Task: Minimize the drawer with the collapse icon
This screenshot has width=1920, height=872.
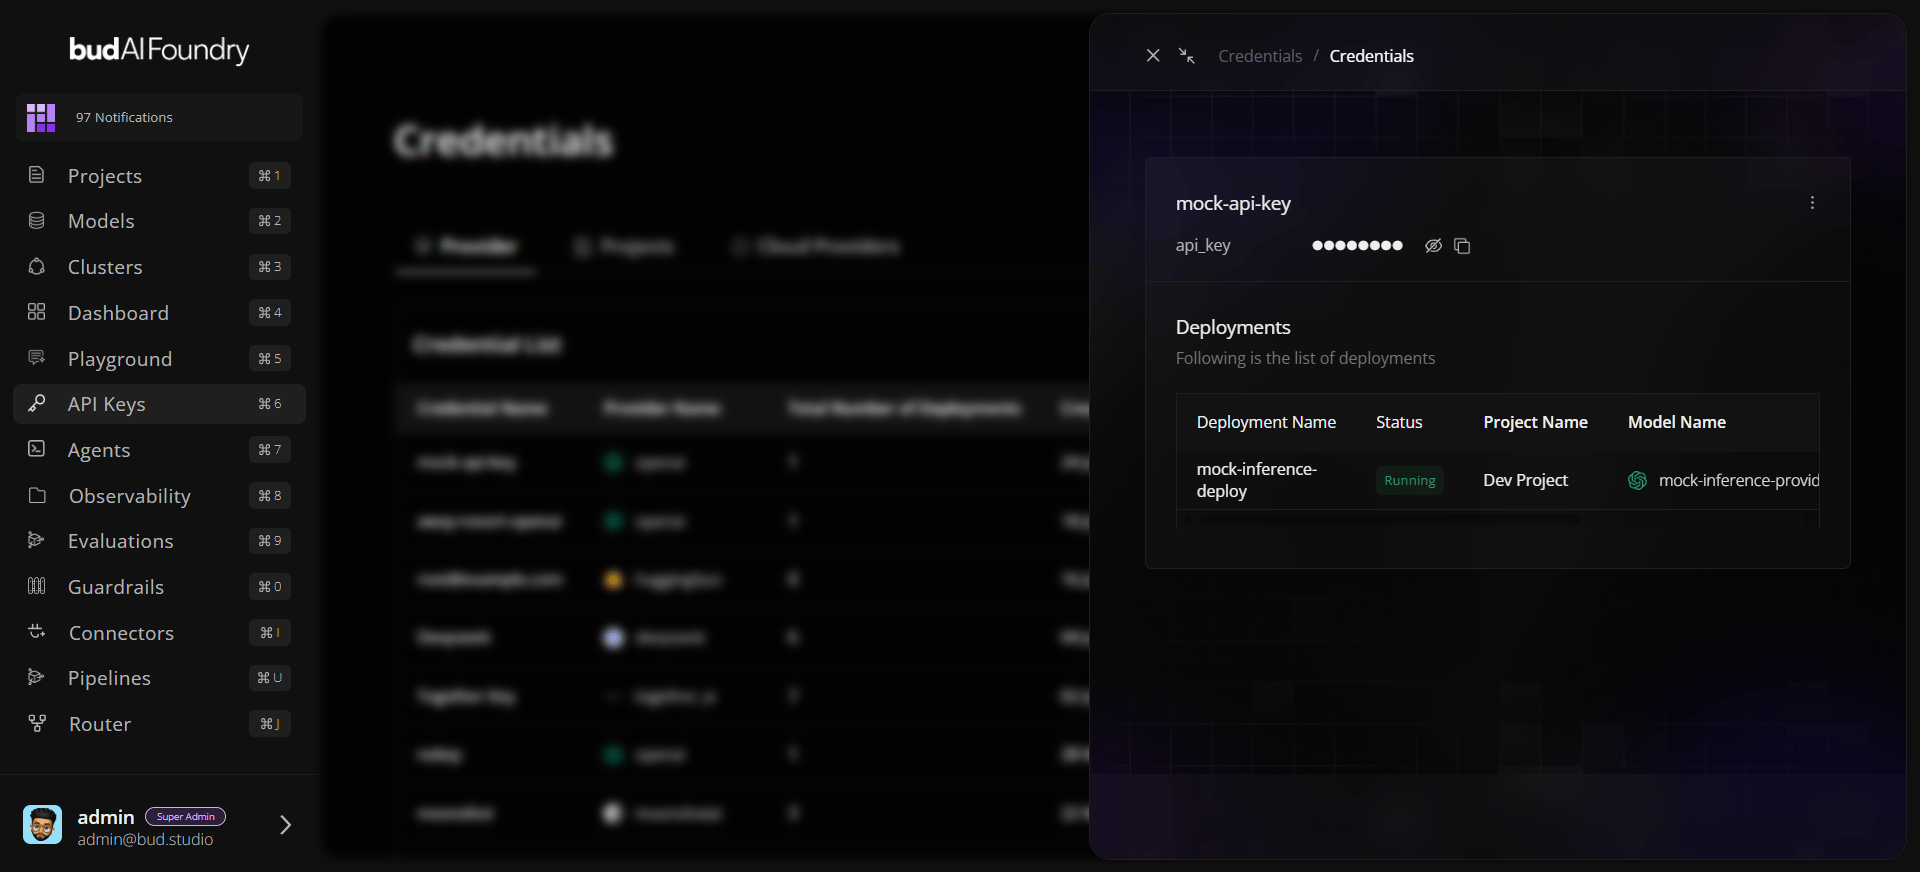Action: [x=1187, y=56]
